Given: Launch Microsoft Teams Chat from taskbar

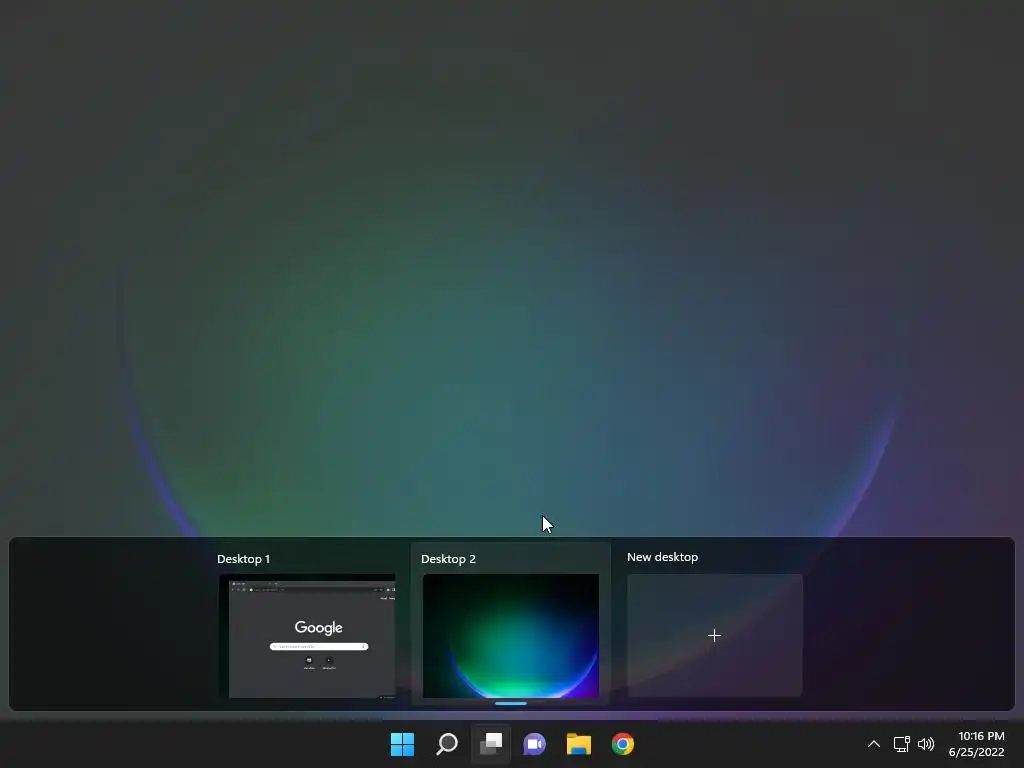Looking at the screenshot, I should tap(534, 744).
